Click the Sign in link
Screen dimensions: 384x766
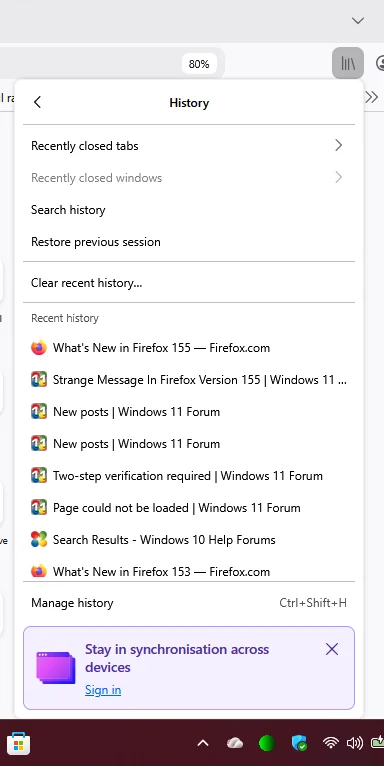point(103,690)
